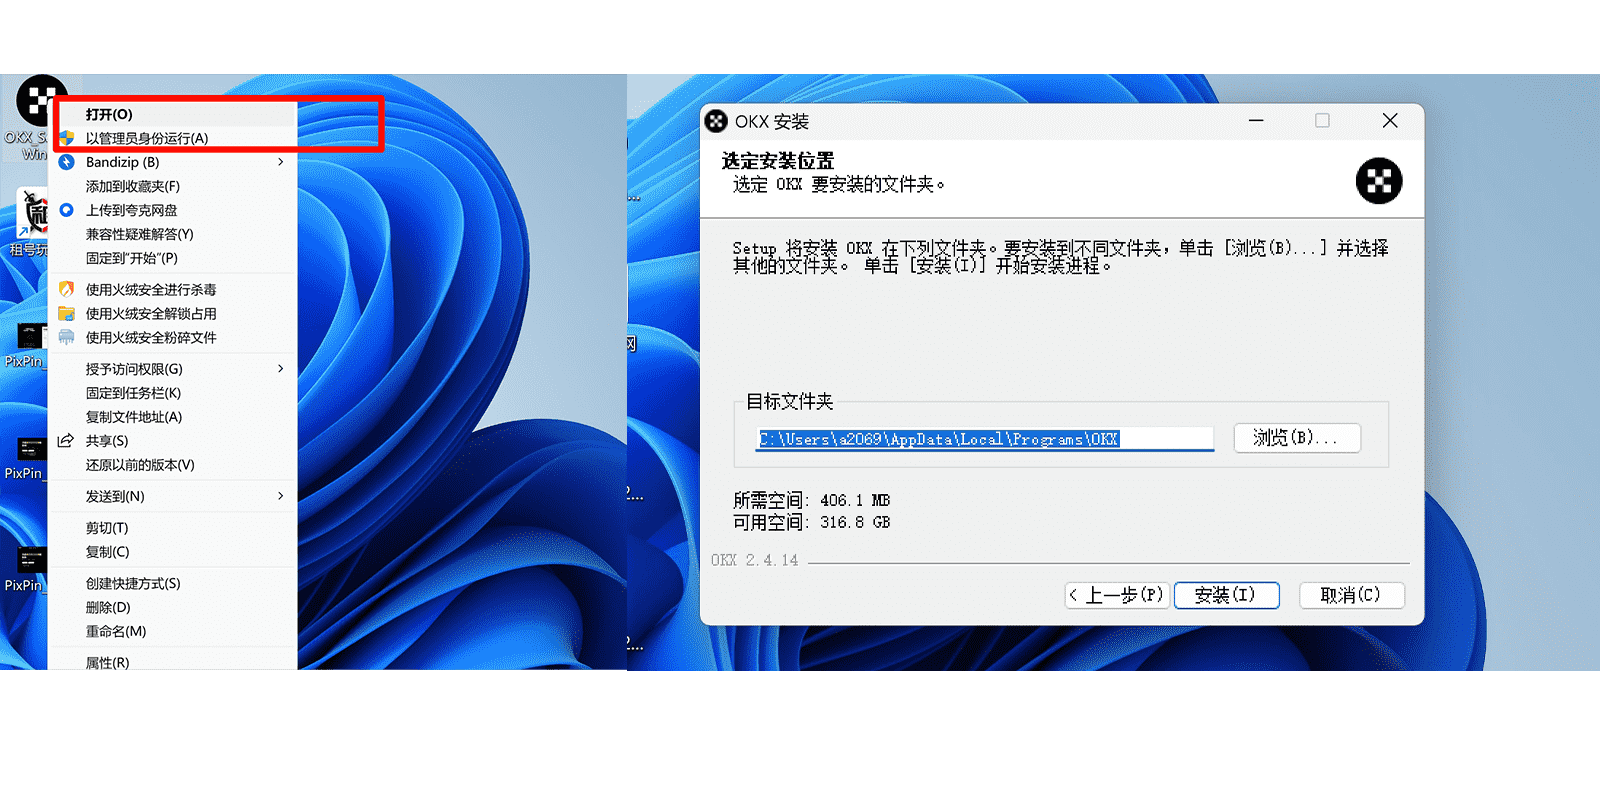Click the Huorong file shredder icon
This screenshot has width=1600, height=800.
pos(67,337)
